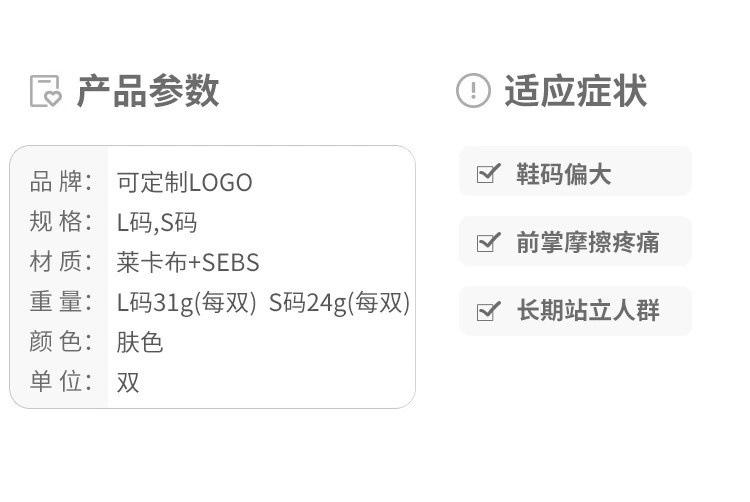Toggle the 长期站立人群 checkbox
Image resolution: width=750 pixels, height=502 pixels.
[x=488, y=311]
